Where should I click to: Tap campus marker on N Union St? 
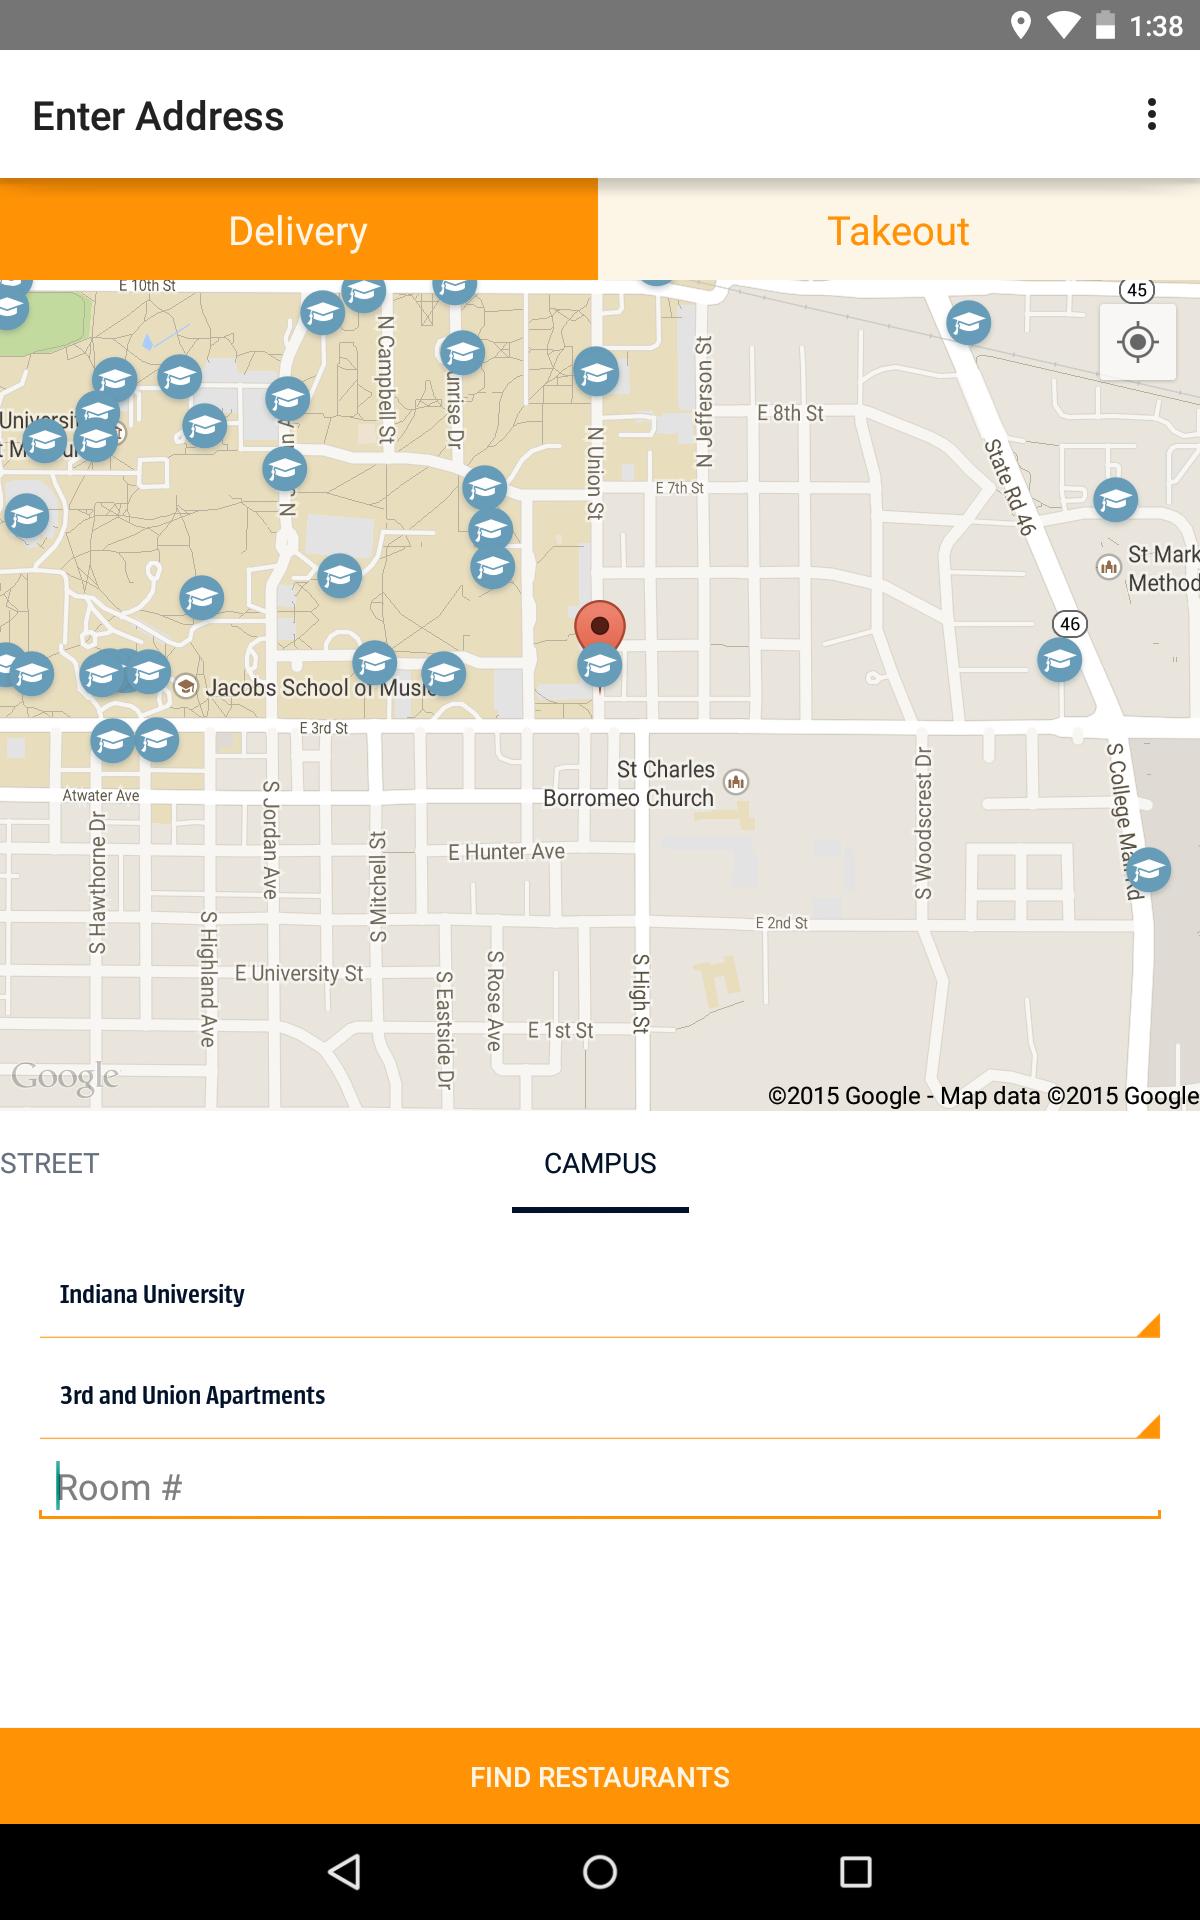pyautogui.click(x=596, y=372)
